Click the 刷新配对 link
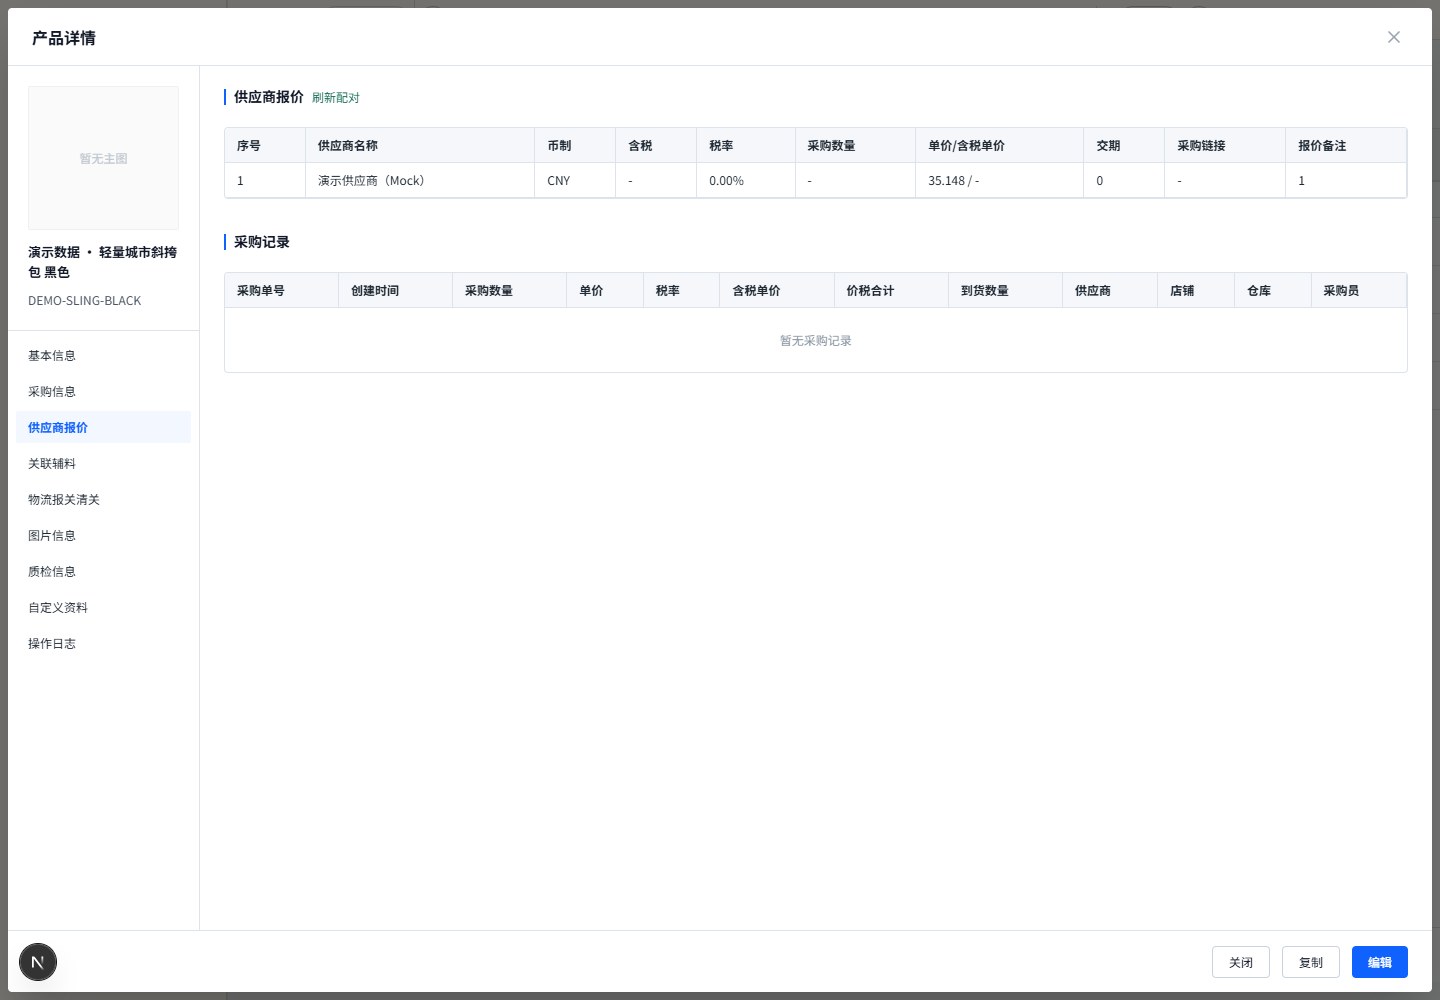Screen dimensions: 1440x1000 pyautogui.click(x=335, y=98)
